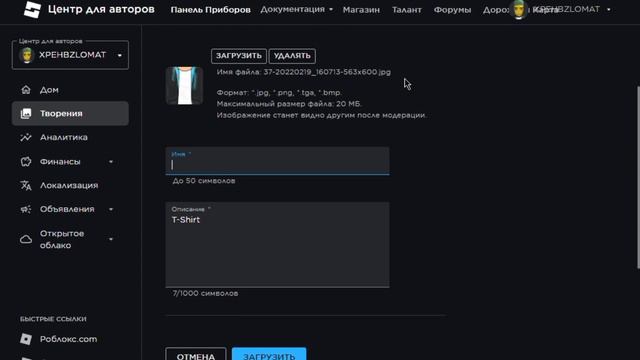Click the До 50 символов hint
The width and height of the screenshot is (640, 360).
(x=204, y=181)
